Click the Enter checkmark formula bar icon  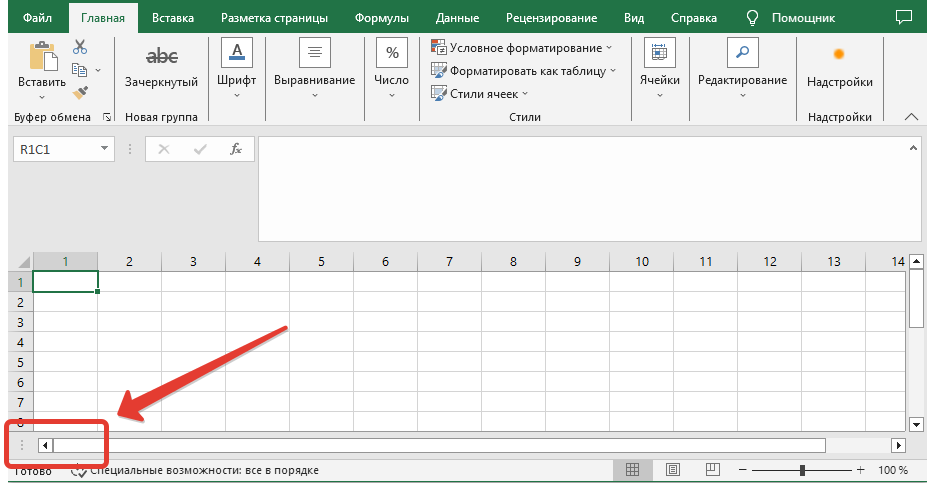pyautogui.click(x=200, y=149)
